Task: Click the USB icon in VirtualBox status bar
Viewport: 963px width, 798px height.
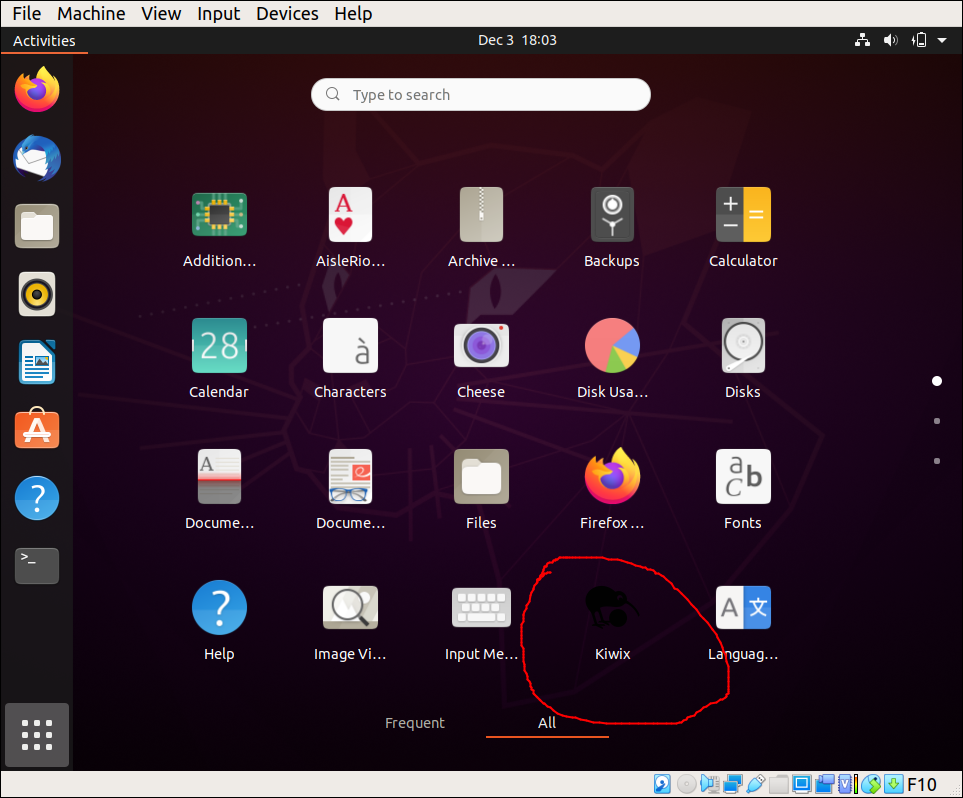Action: 757,783
